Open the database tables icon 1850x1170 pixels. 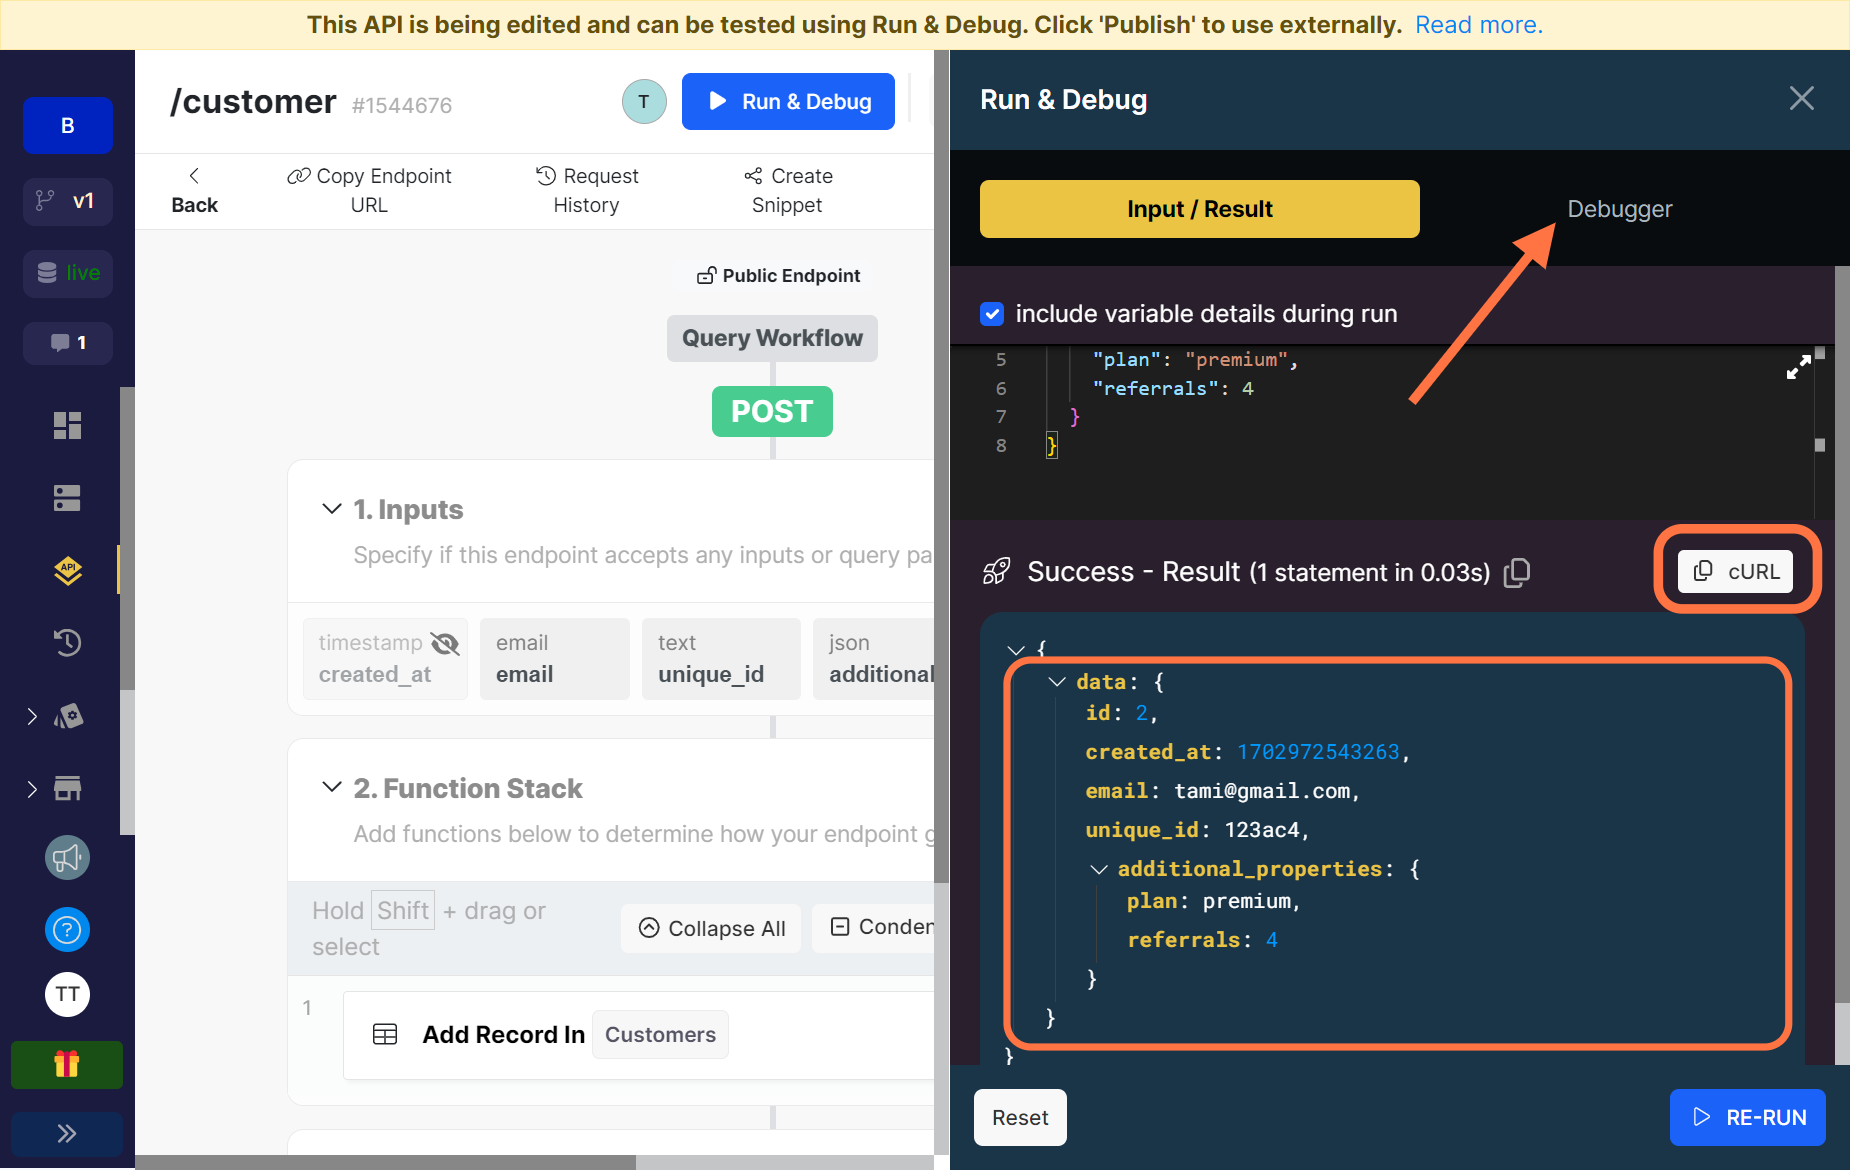[x=67, y=498]
